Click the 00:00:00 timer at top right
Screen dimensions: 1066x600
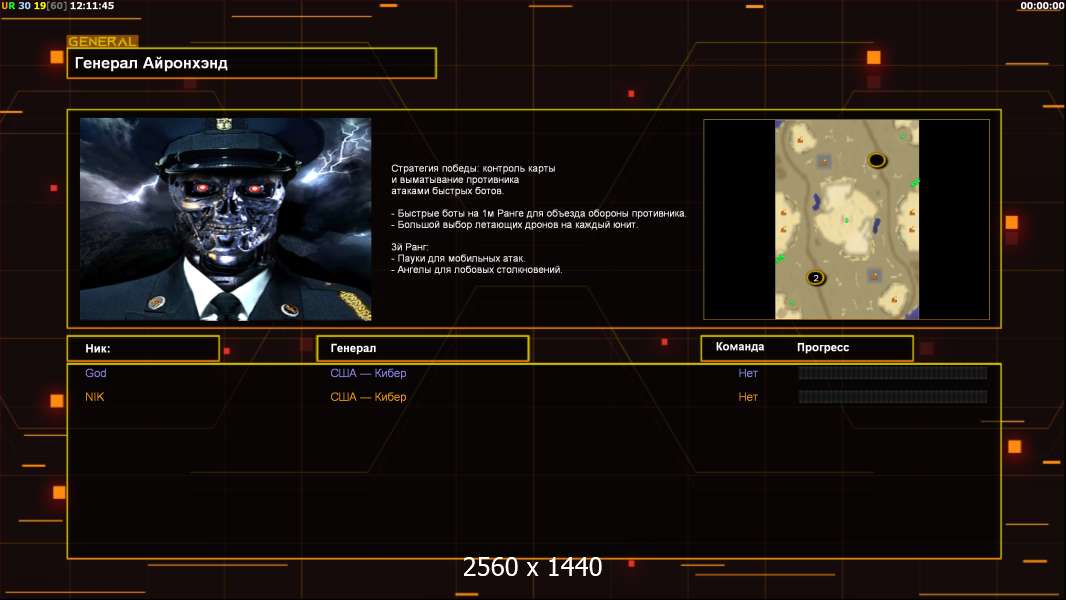[x=1042, y=5]
